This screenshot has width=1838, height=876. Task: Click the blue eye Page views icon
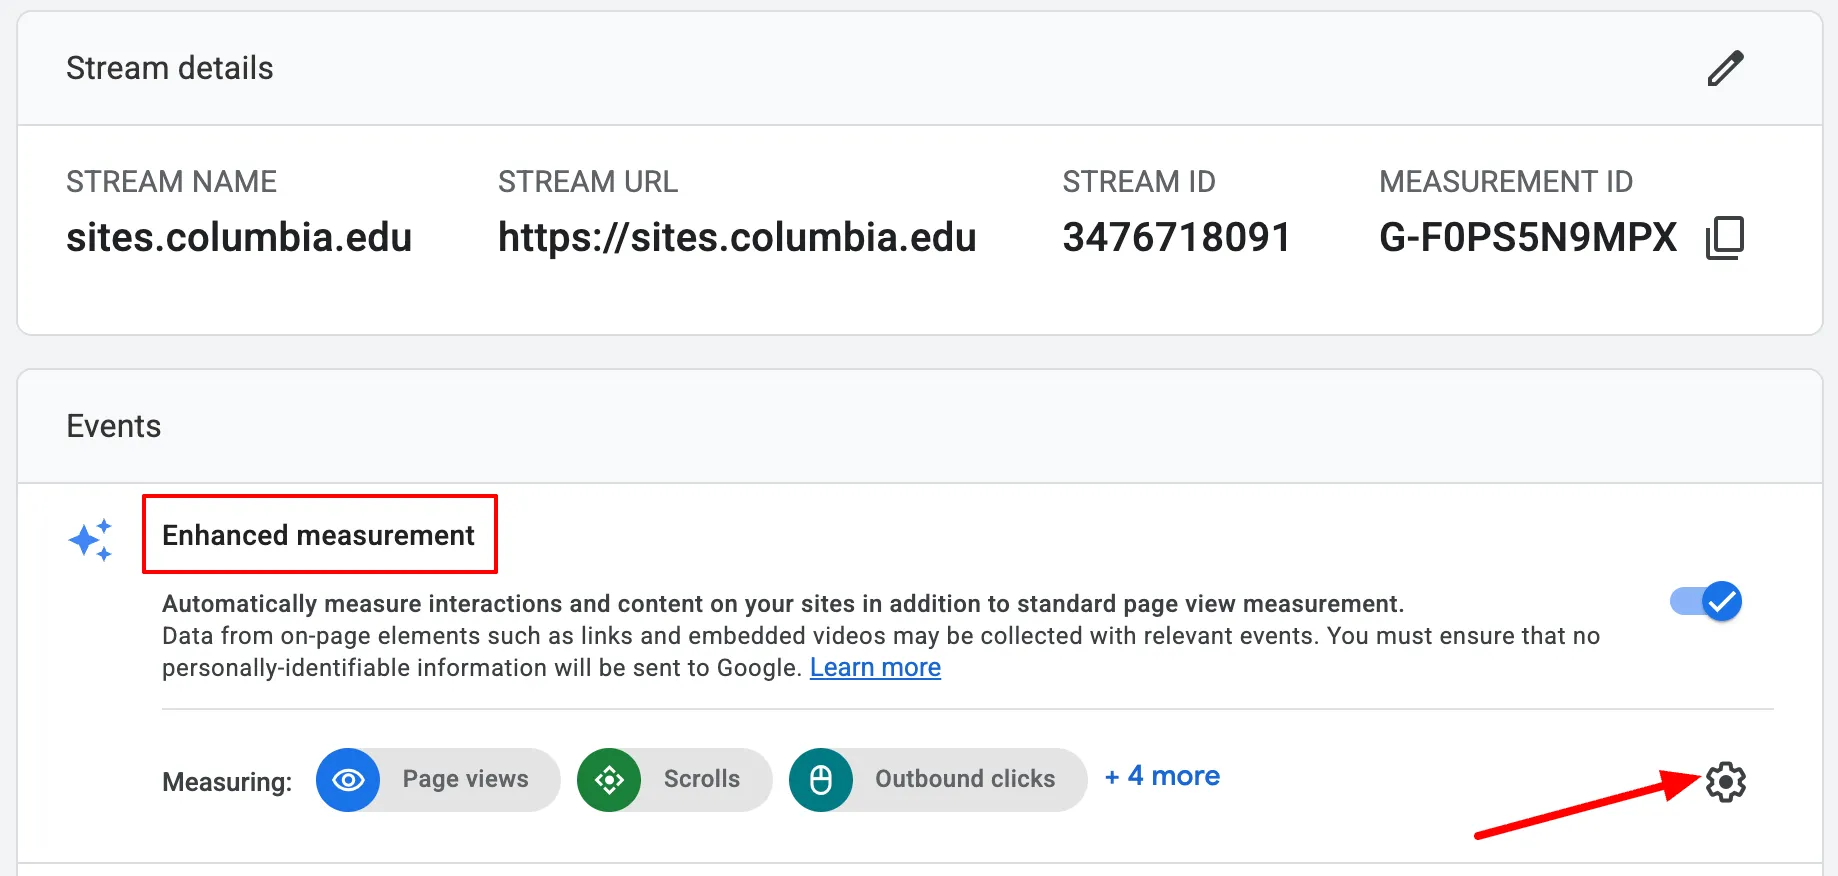(348, 780)
